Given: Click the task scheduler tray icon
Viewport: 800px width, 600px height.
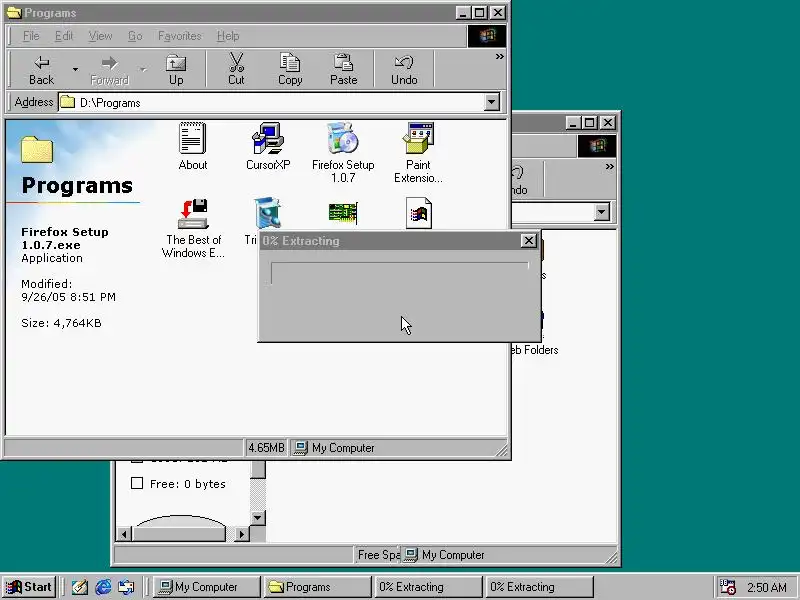Looking at the screenshot, I should (x=727, y=587).
